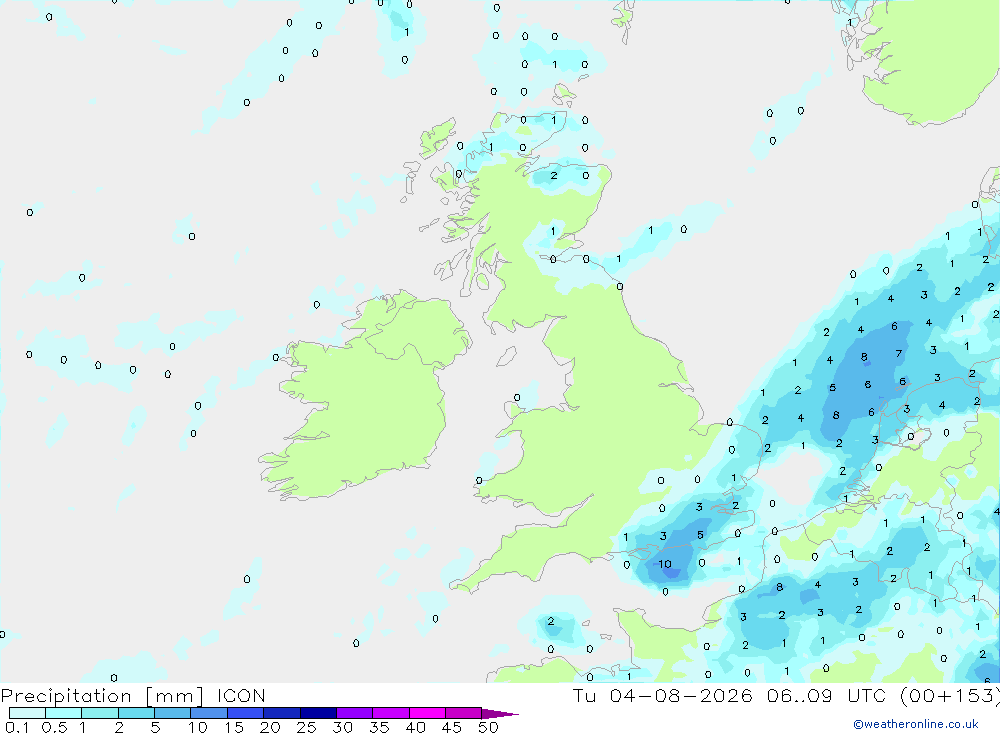Select the "06..09 UTC" time range text
This screenshot has width=1000, height=733.
pos(827,695)
